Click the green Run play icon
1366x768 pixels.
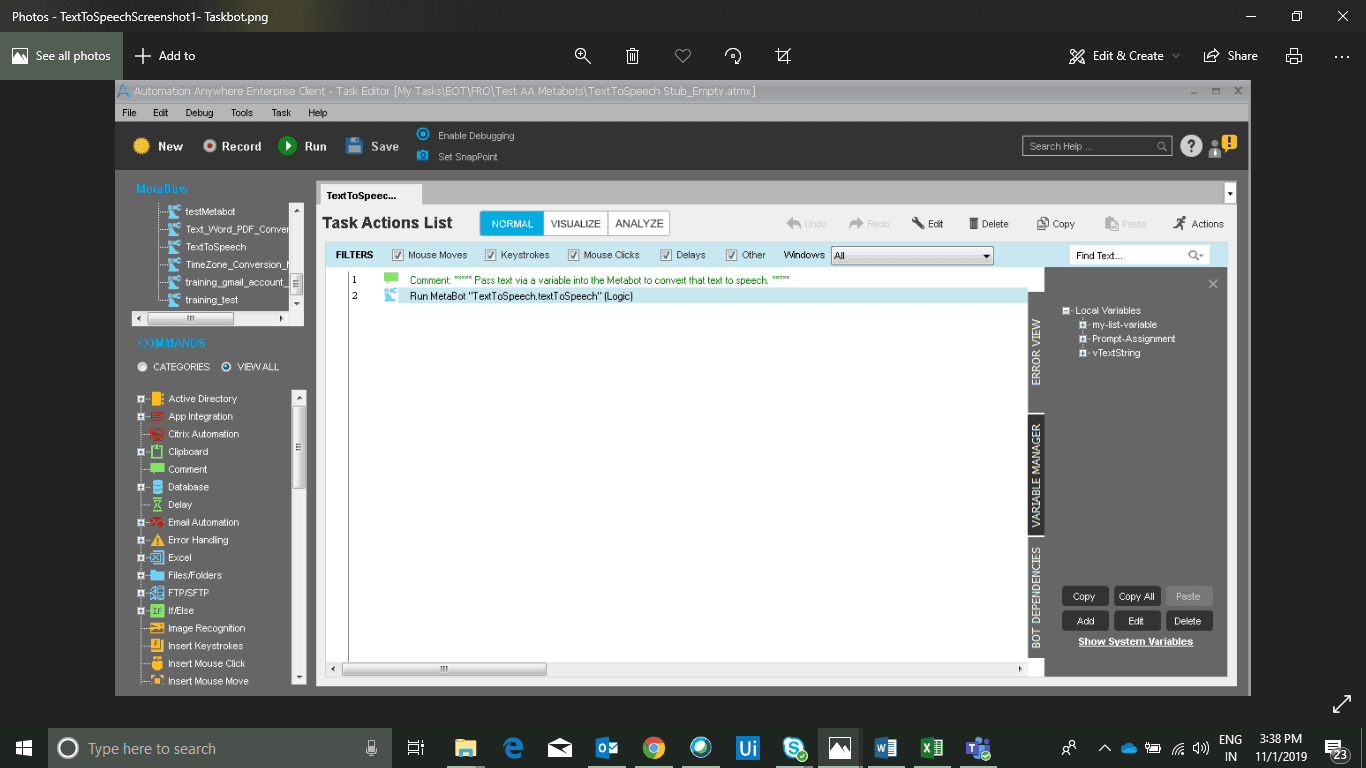(288, 146)
